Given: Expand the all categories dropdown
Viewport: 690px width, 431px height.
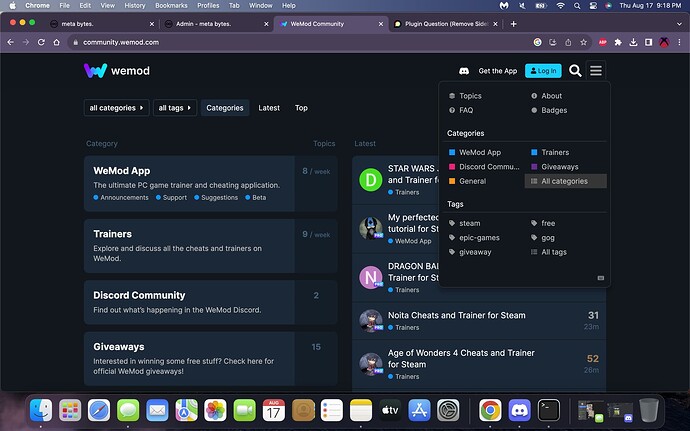Looking at the screenshot, I should [116, 108].
